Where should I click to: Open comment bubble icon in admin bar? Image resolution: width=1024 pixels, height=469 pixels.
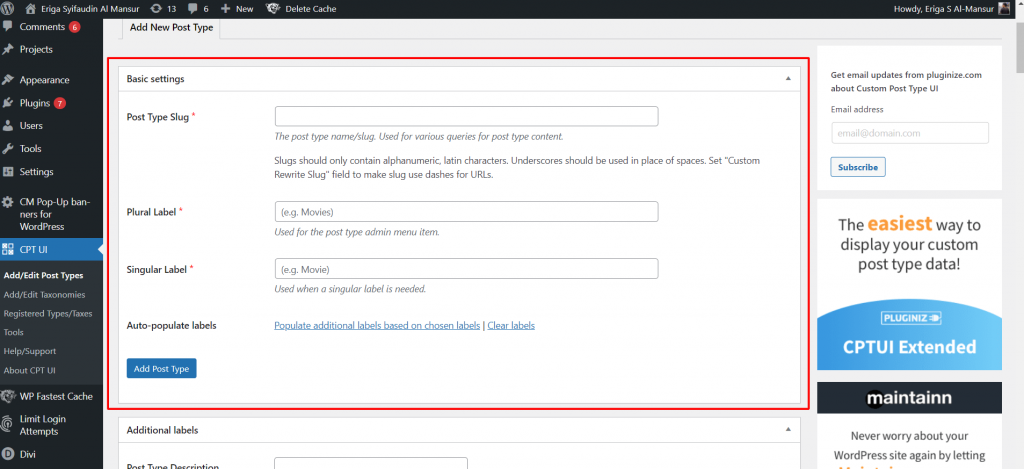pyautogui.click(x=193, y=9)
